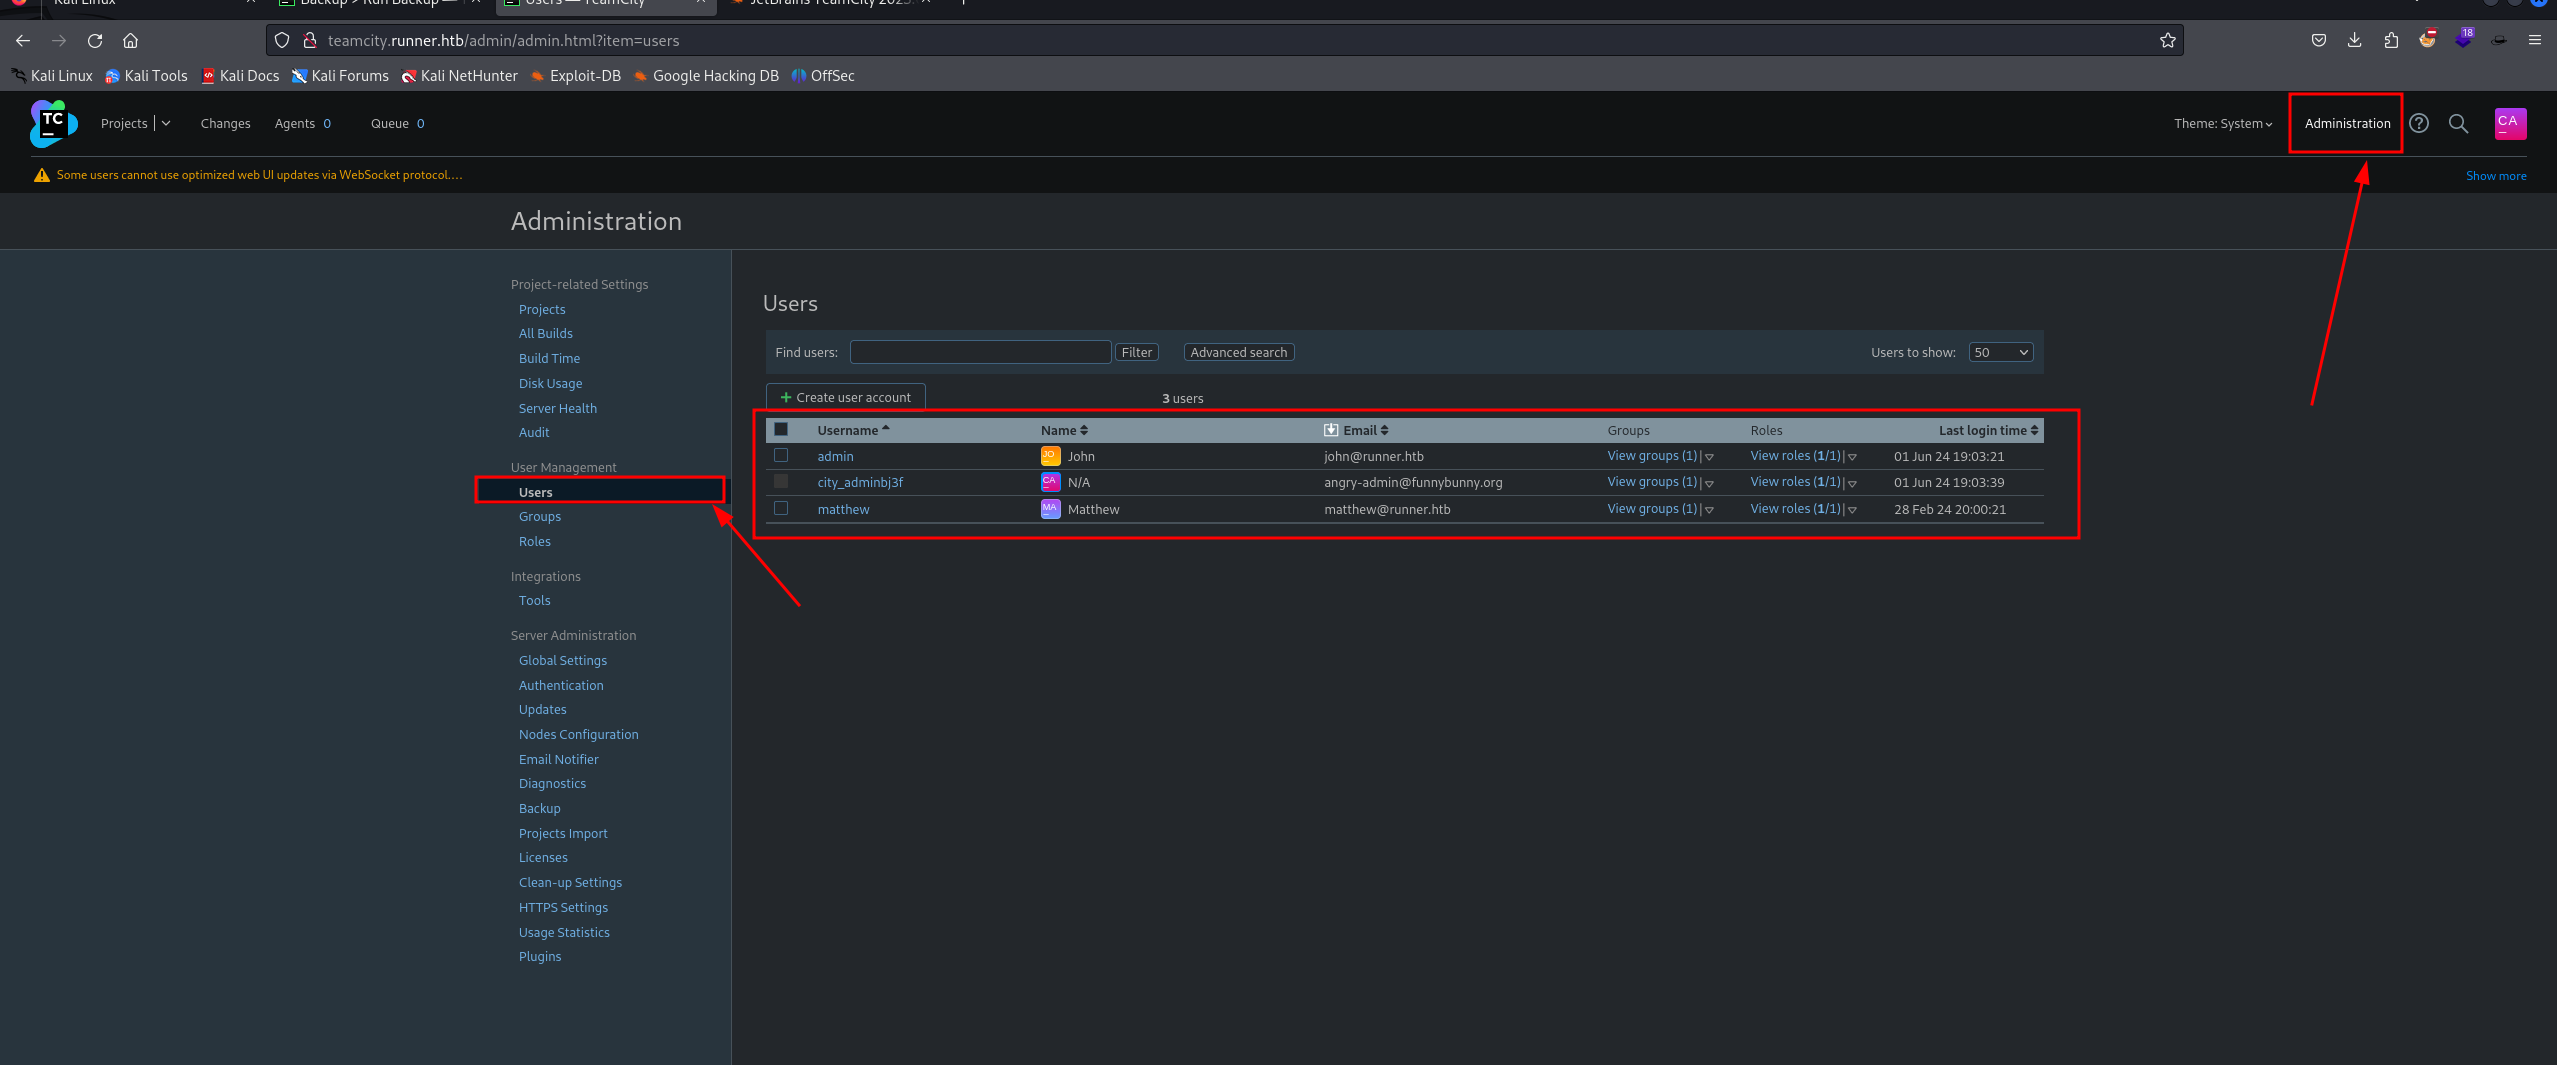Click email column verified icon
Image resolution: width=2557 pixels, height=1065 pixels.
1331,430
